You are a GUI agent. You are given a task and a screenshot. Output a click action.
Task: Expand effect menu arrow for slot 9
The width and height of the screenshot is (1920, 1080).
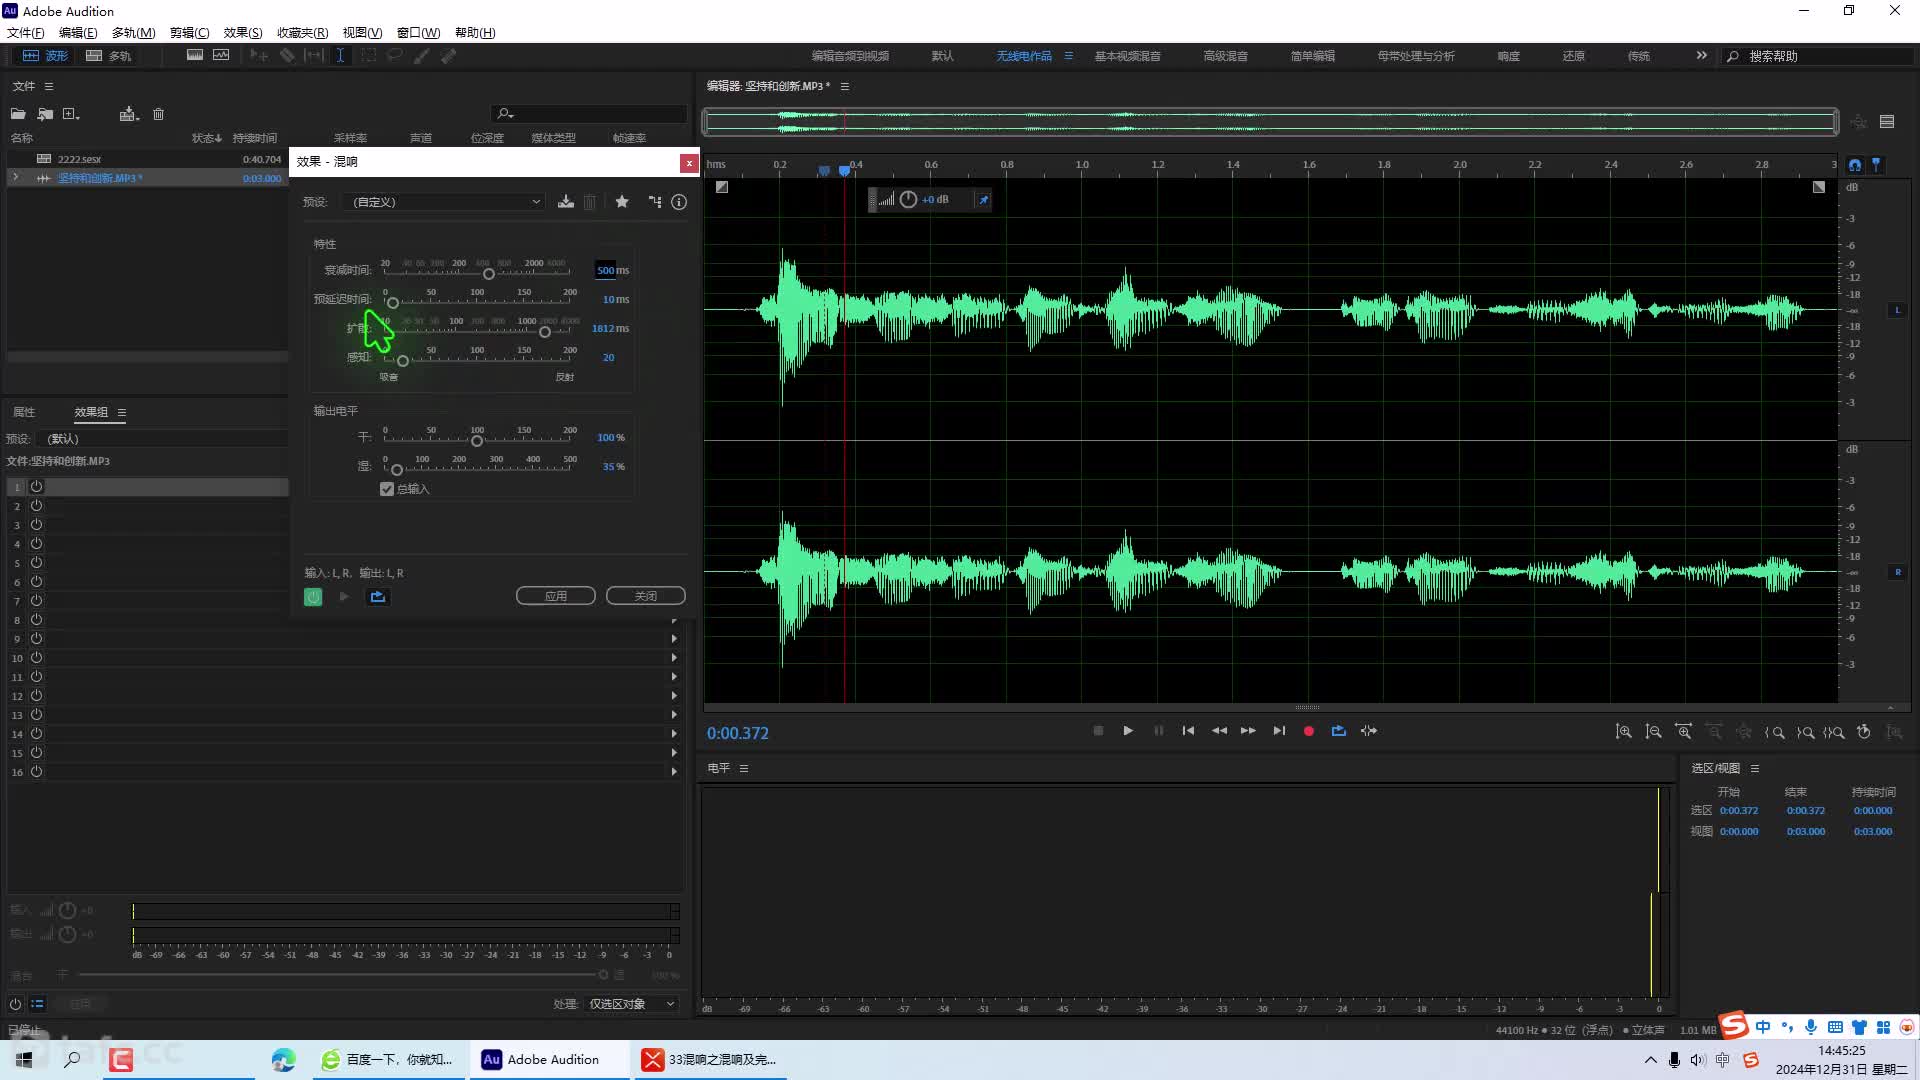coord(674,639)
